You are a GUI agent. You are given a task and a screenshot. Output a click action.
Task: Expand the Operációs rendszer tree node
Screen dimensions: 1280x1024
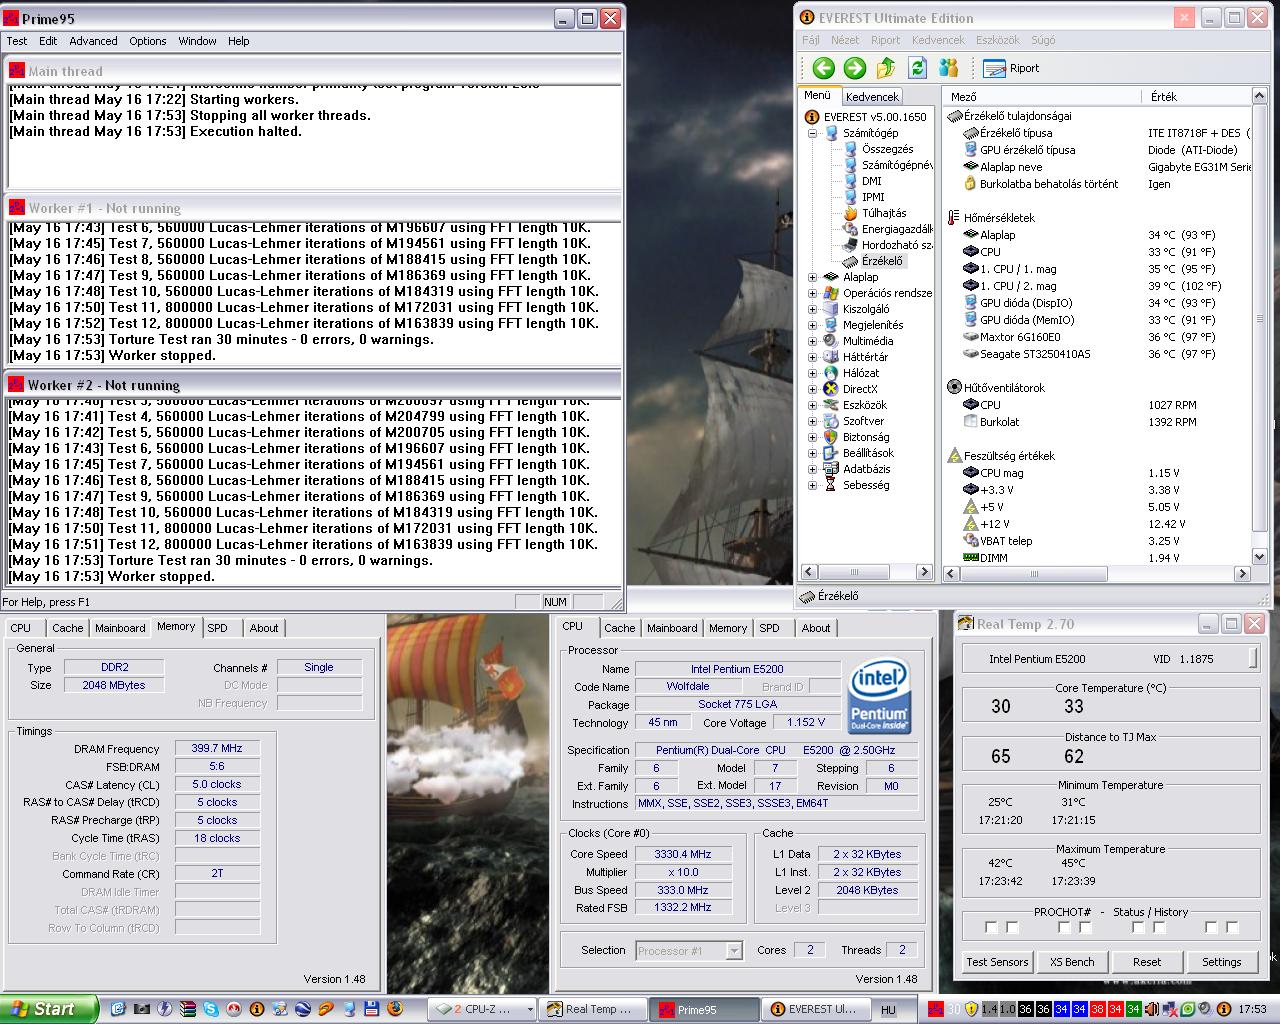pos(812,293)
